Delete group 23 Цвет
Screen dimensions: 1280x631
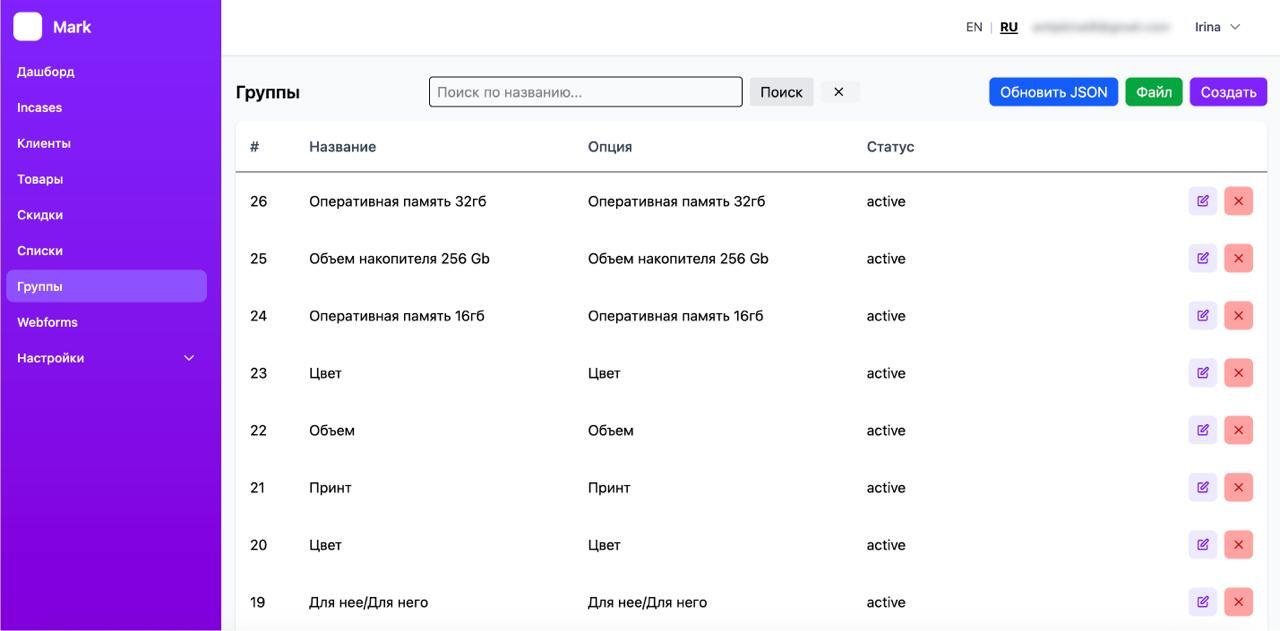[x=1238, y=373]
